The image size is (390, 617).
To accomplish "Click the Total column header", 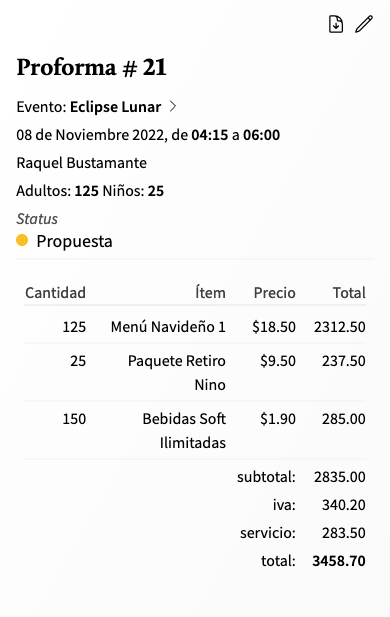I will coord(349,293).
